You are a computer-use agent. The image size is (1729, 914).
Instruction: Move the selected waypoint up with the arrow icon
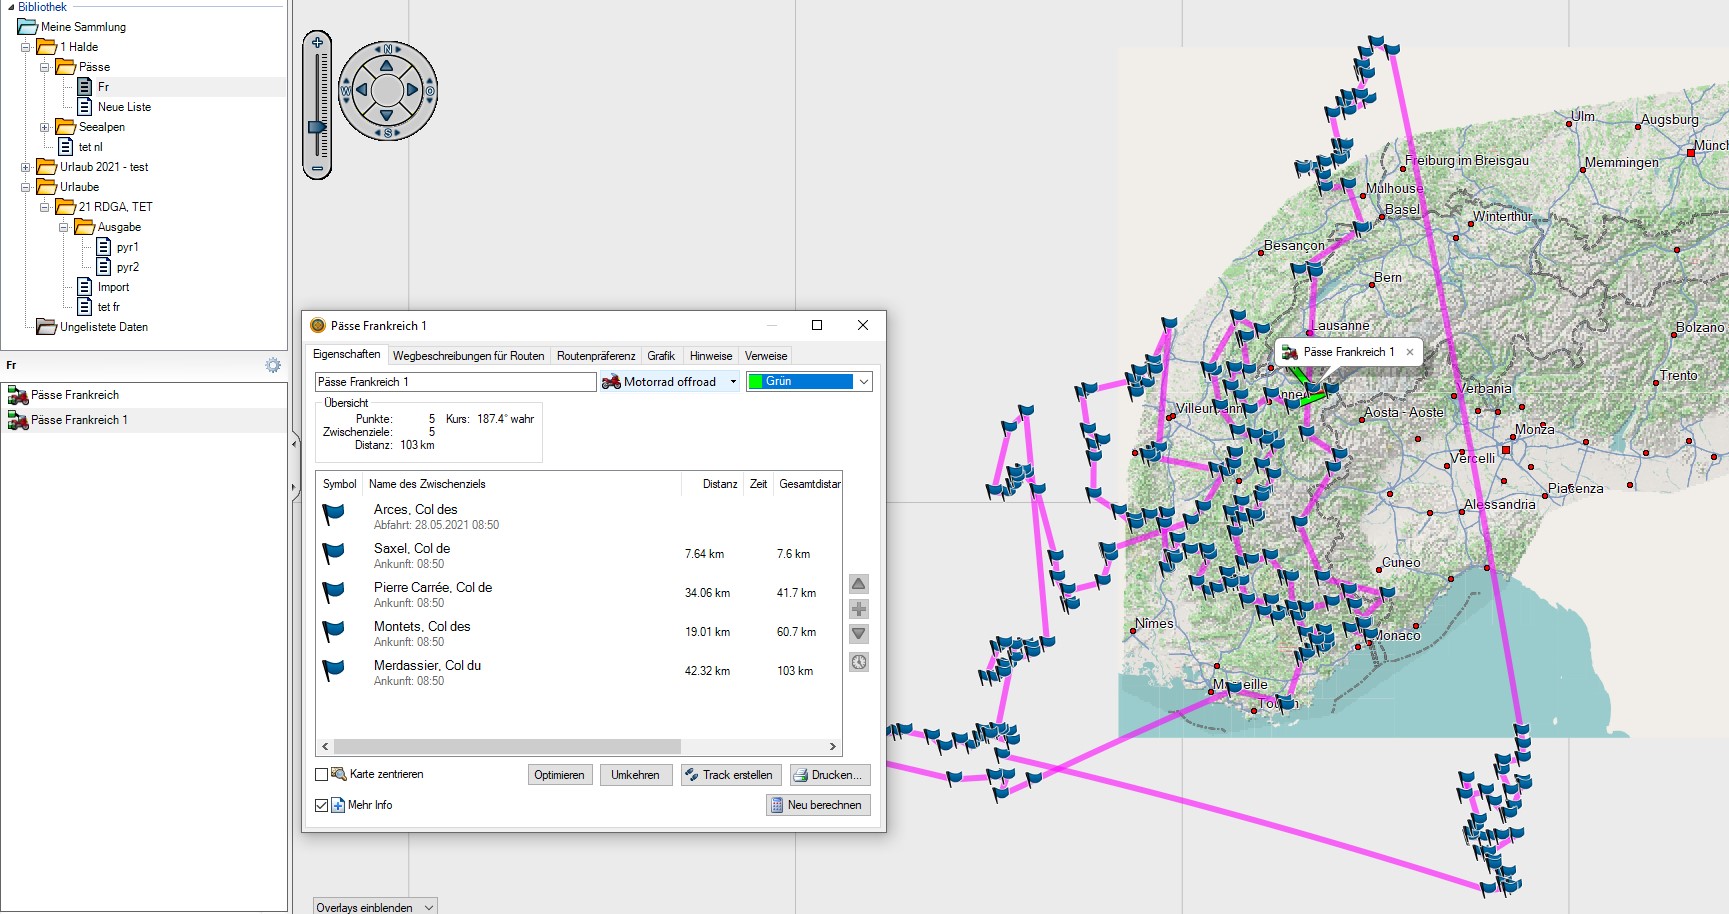[859, 584]
